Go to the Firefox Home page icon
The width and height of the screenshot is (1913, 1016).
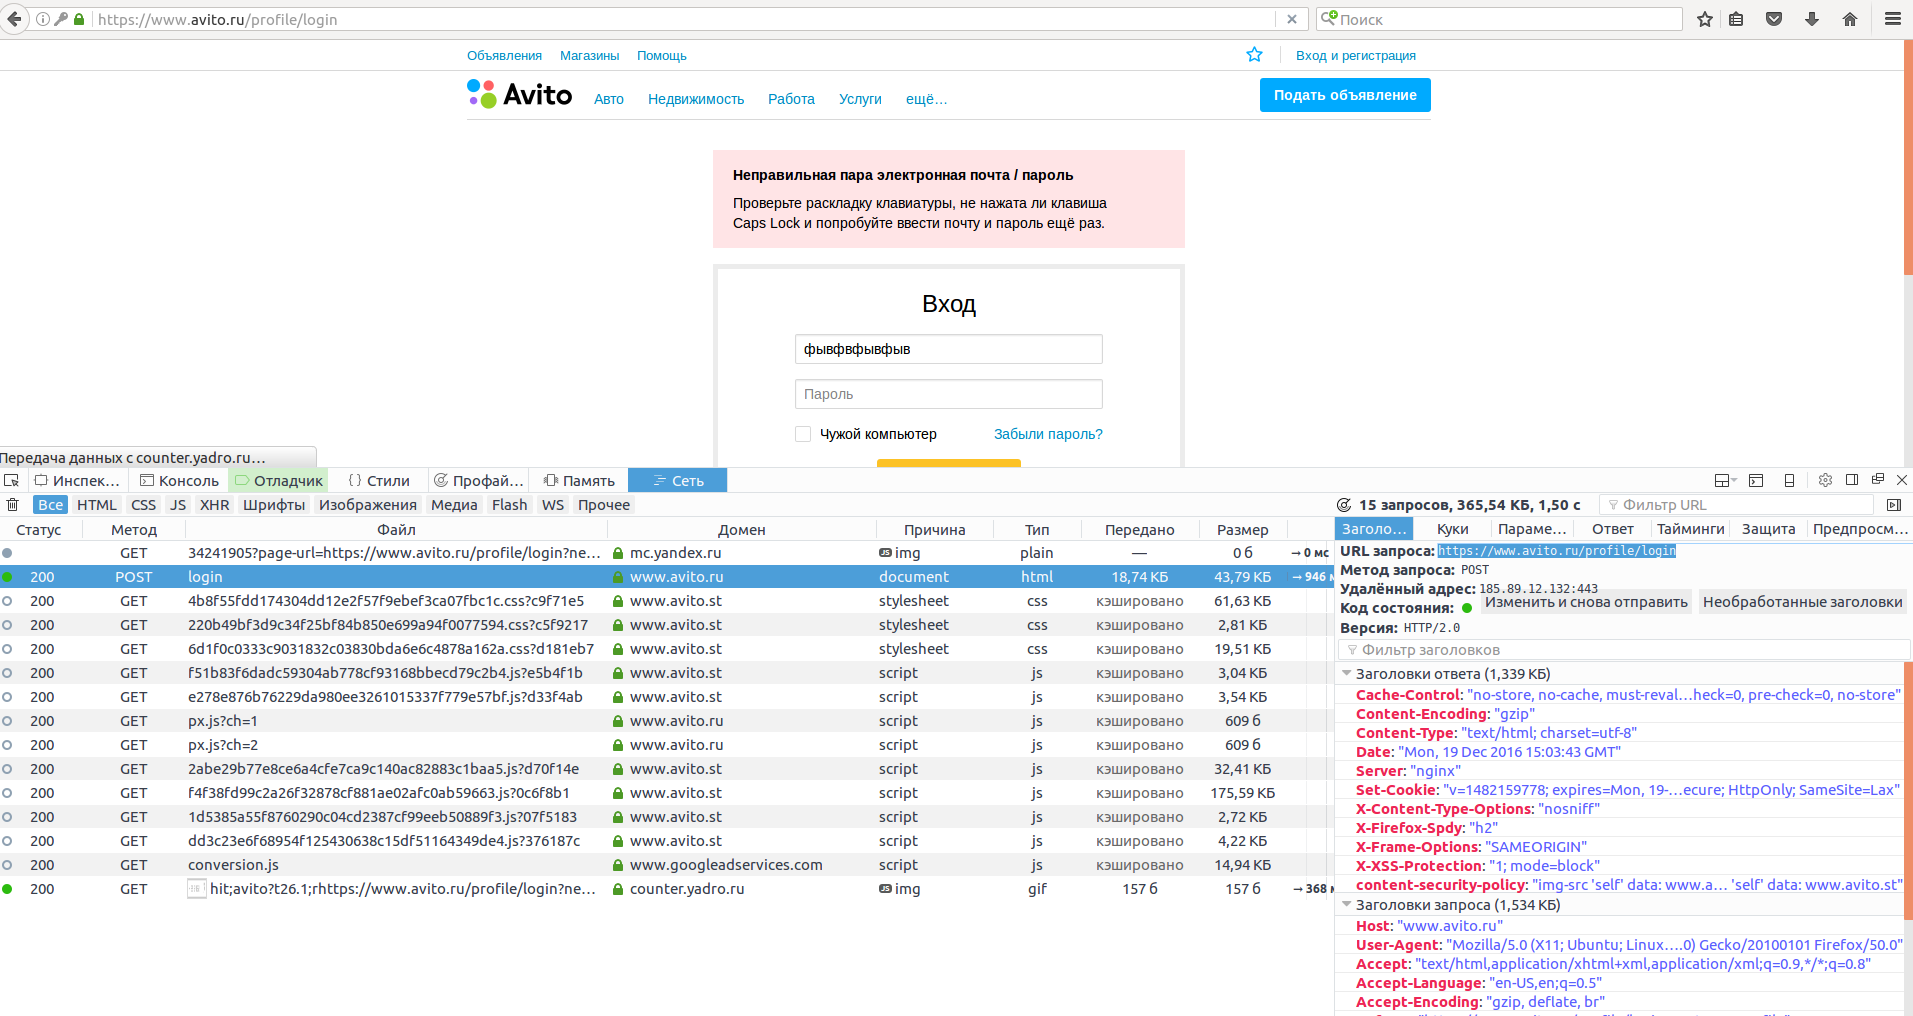click(x=1850, y=19)
